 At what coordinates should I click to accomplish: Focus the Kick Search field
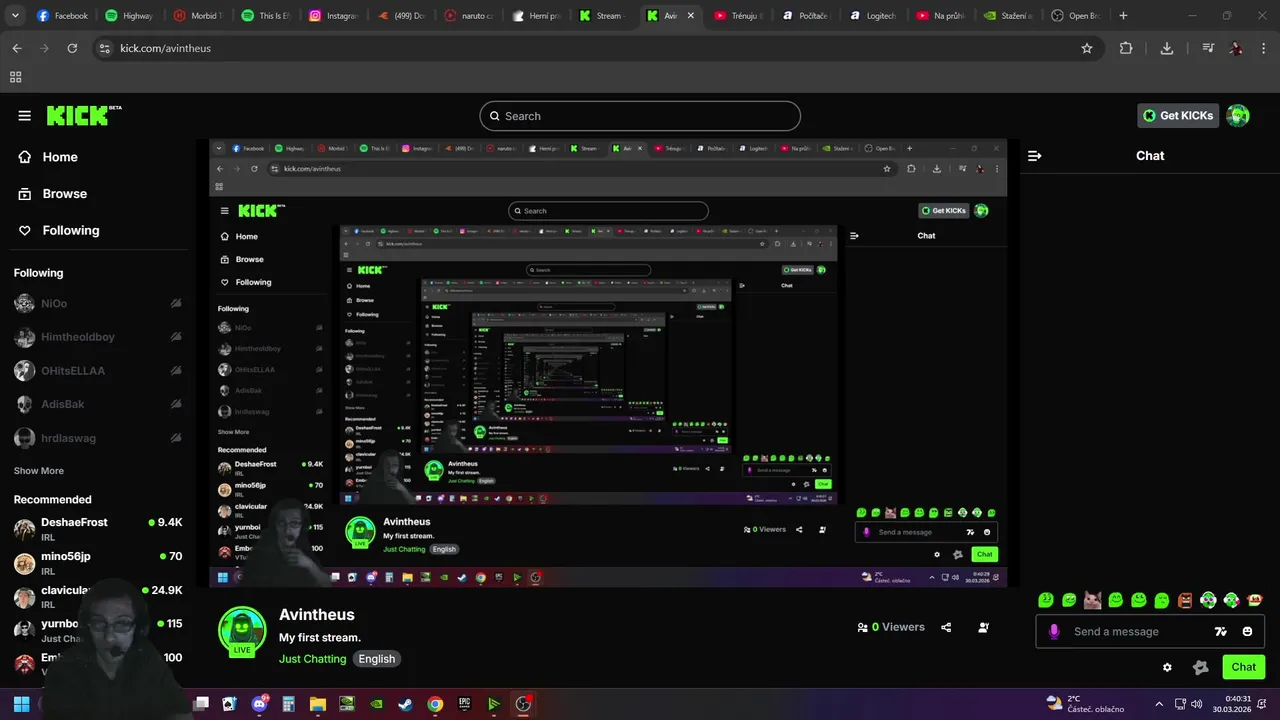pos(640,116)
